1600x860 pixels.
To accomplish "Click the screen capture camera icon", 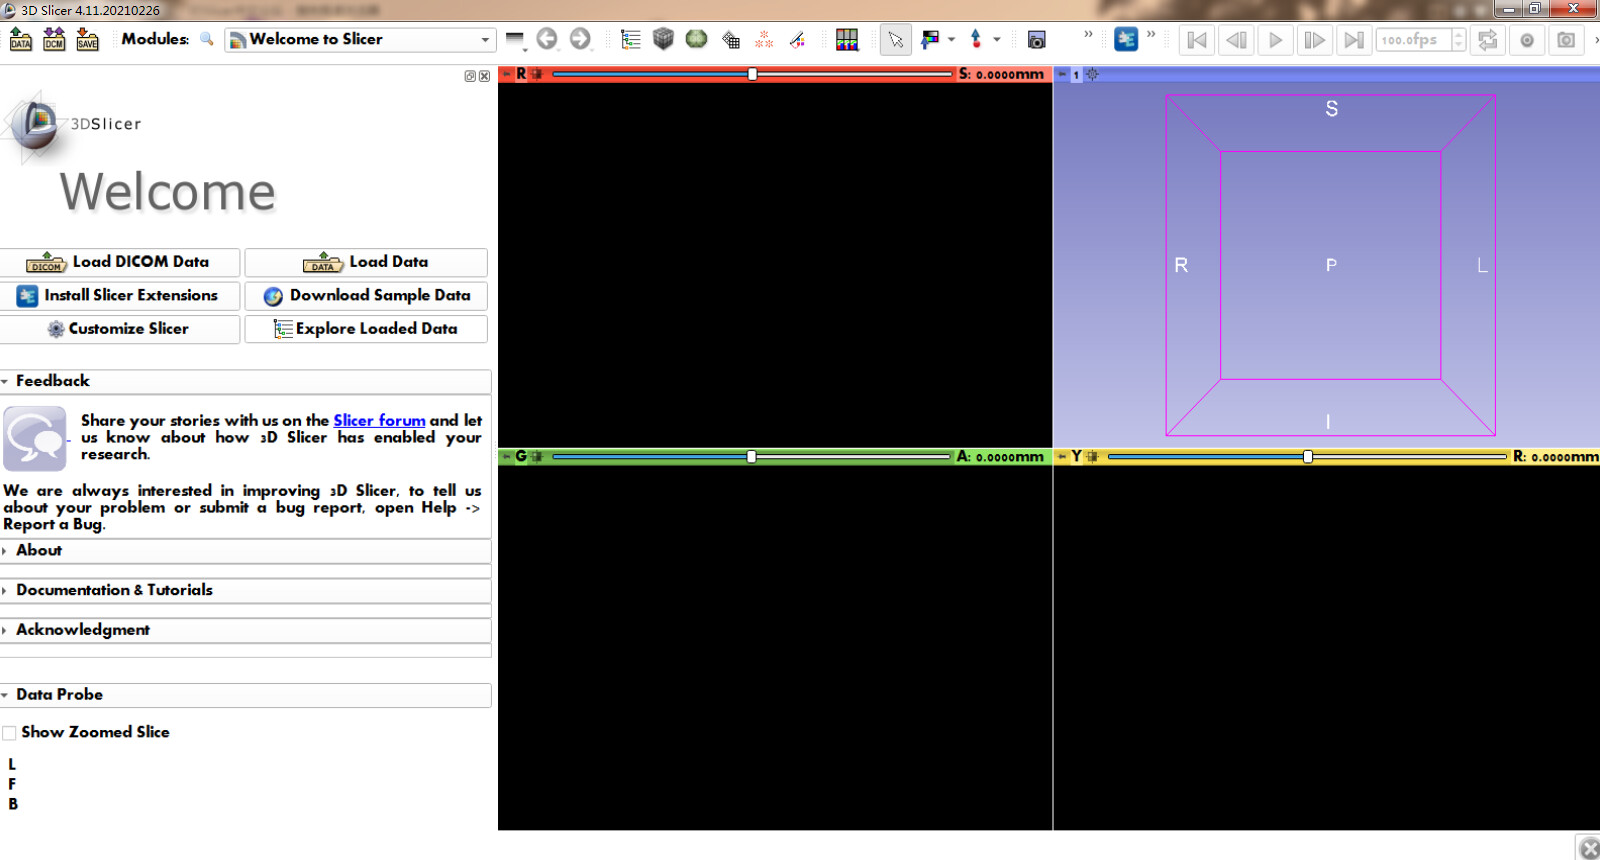I will (1037, 40).
